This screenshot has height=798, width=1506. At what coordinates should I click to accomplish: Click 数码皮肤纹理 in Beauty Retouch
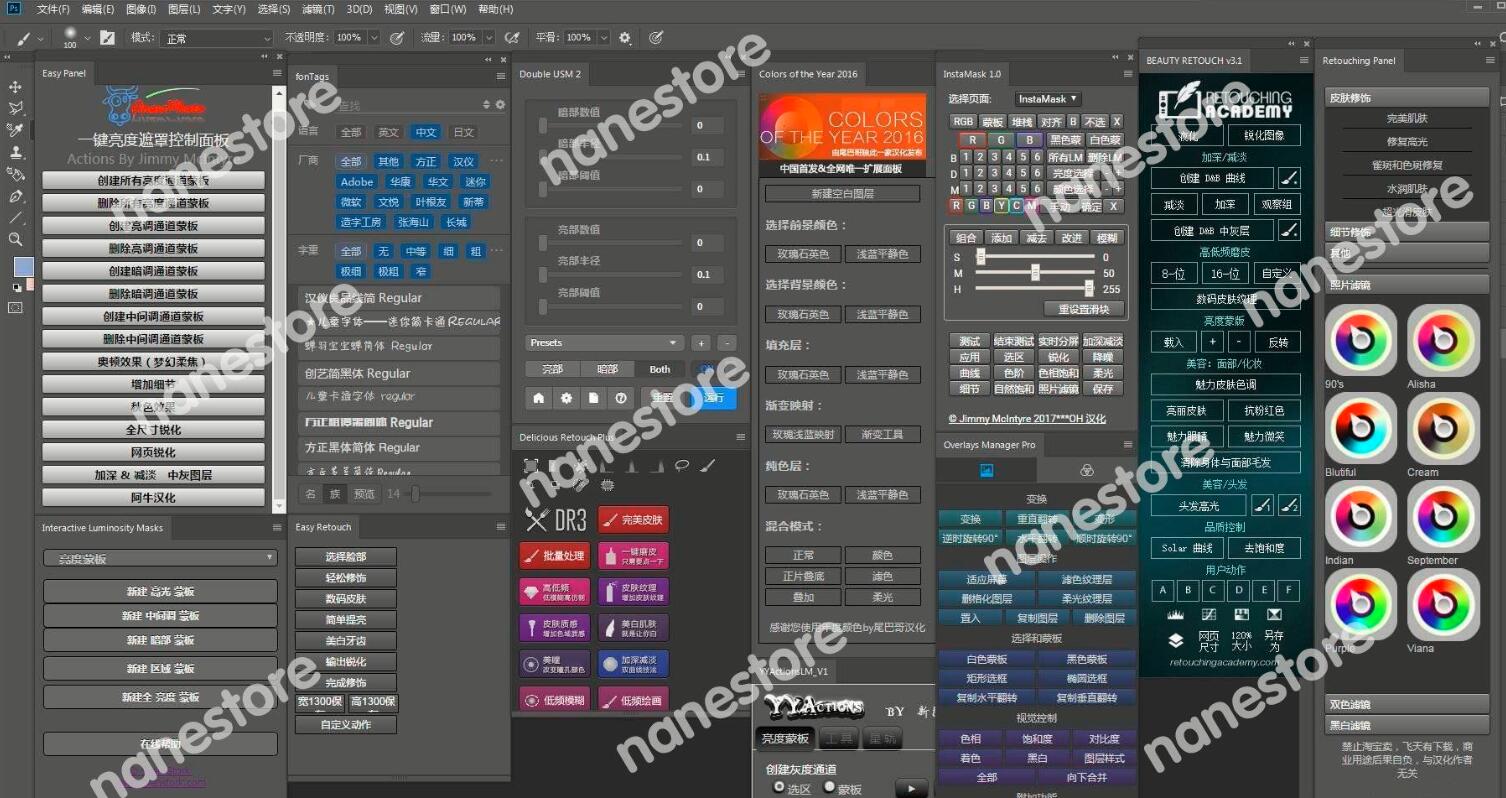[1226, 299]
